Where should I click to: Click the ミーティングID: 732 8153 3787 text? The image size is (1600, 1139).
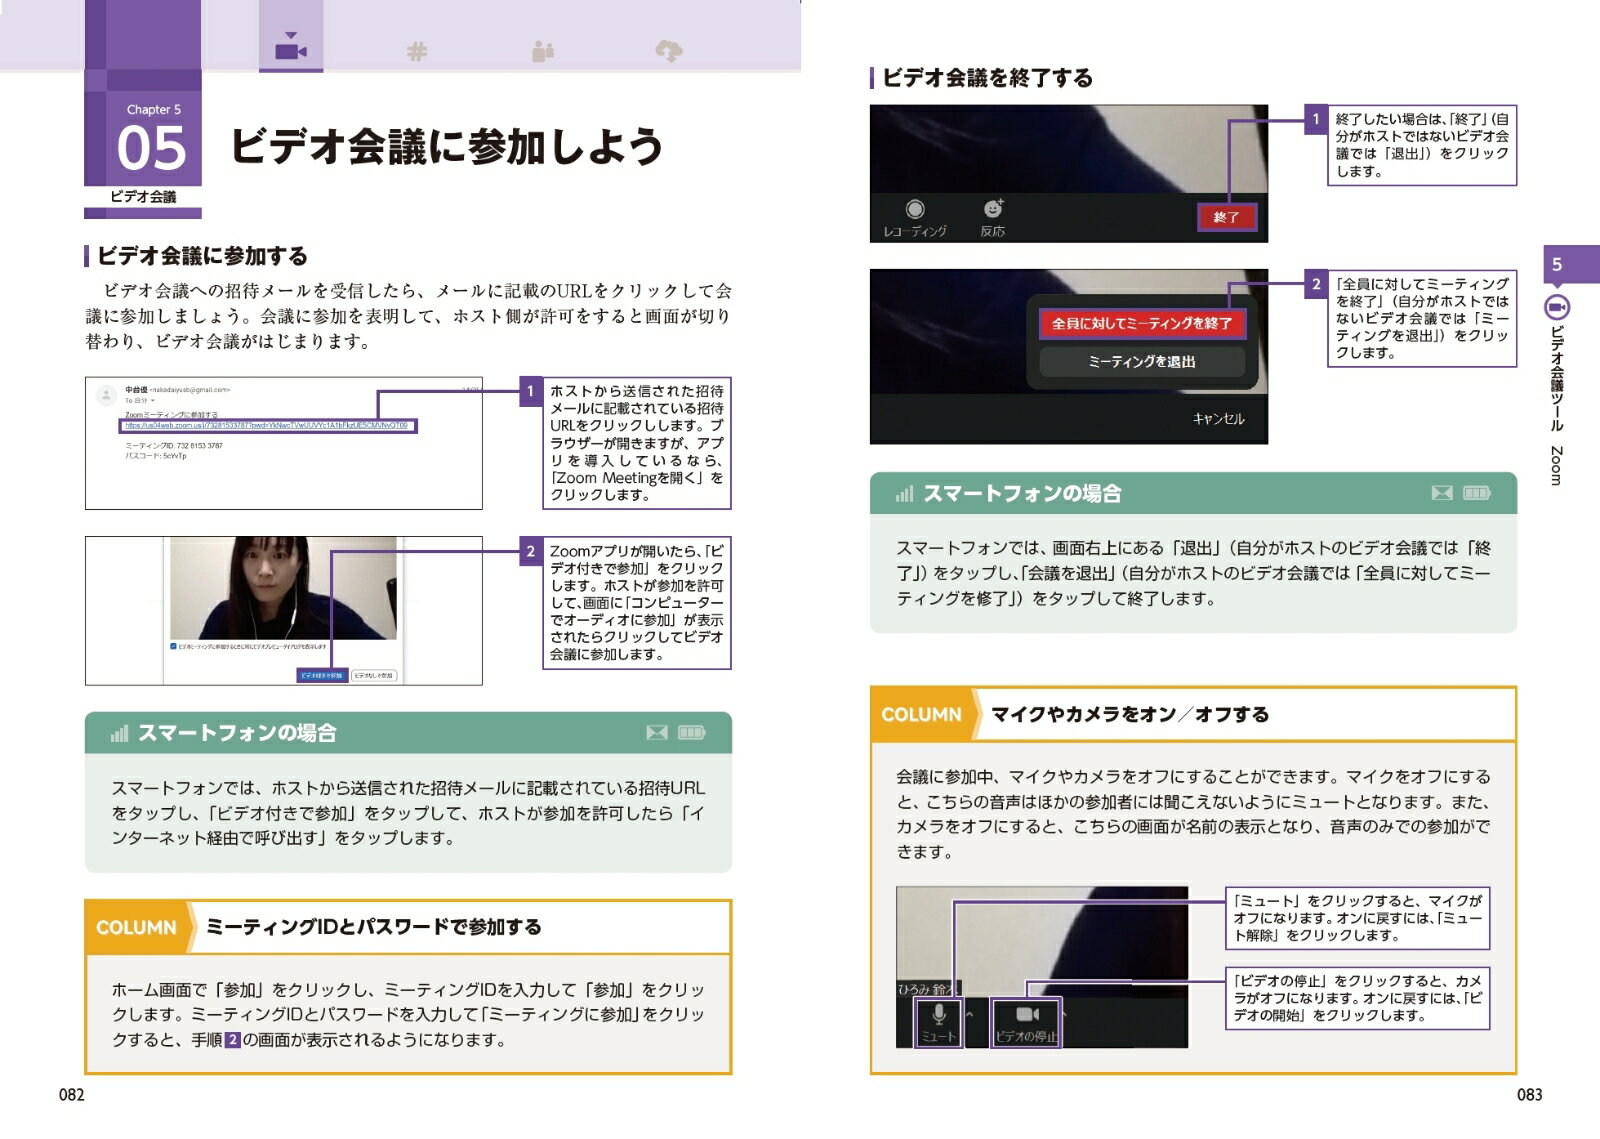tap(174, 446)
